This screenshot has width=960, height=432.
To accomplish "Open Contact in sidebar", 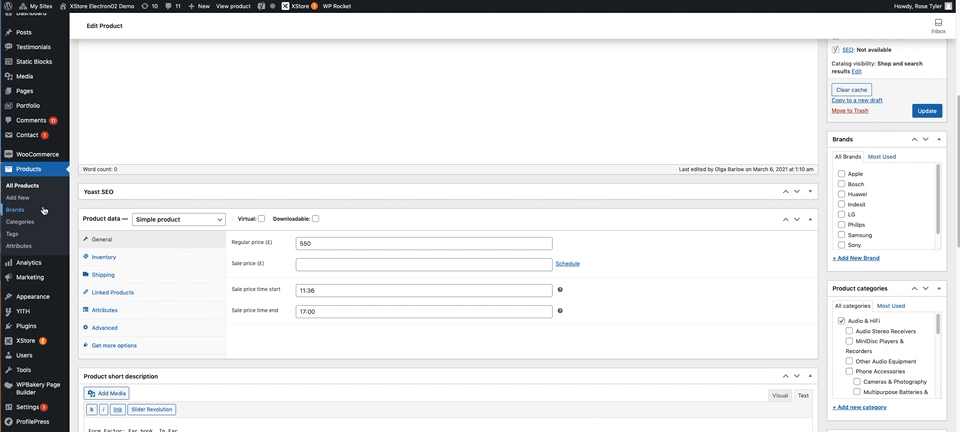I will [x=27, y=135].
